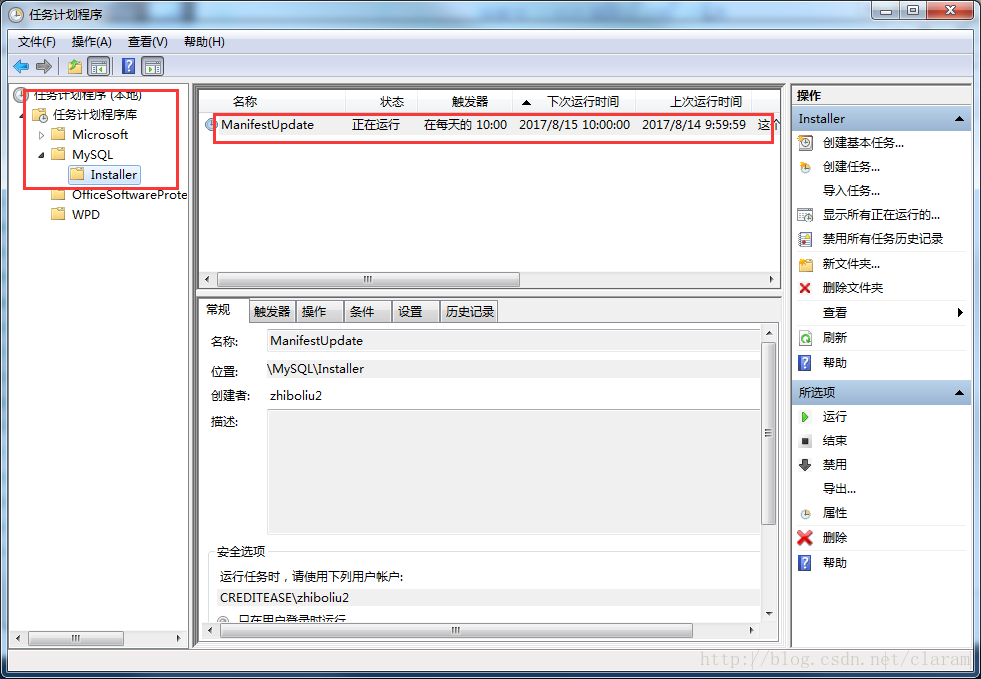This screenshot has height=679, width=981.
Task: Collapse the Installer section header in Actions pane
Action: tap(961, 118)
